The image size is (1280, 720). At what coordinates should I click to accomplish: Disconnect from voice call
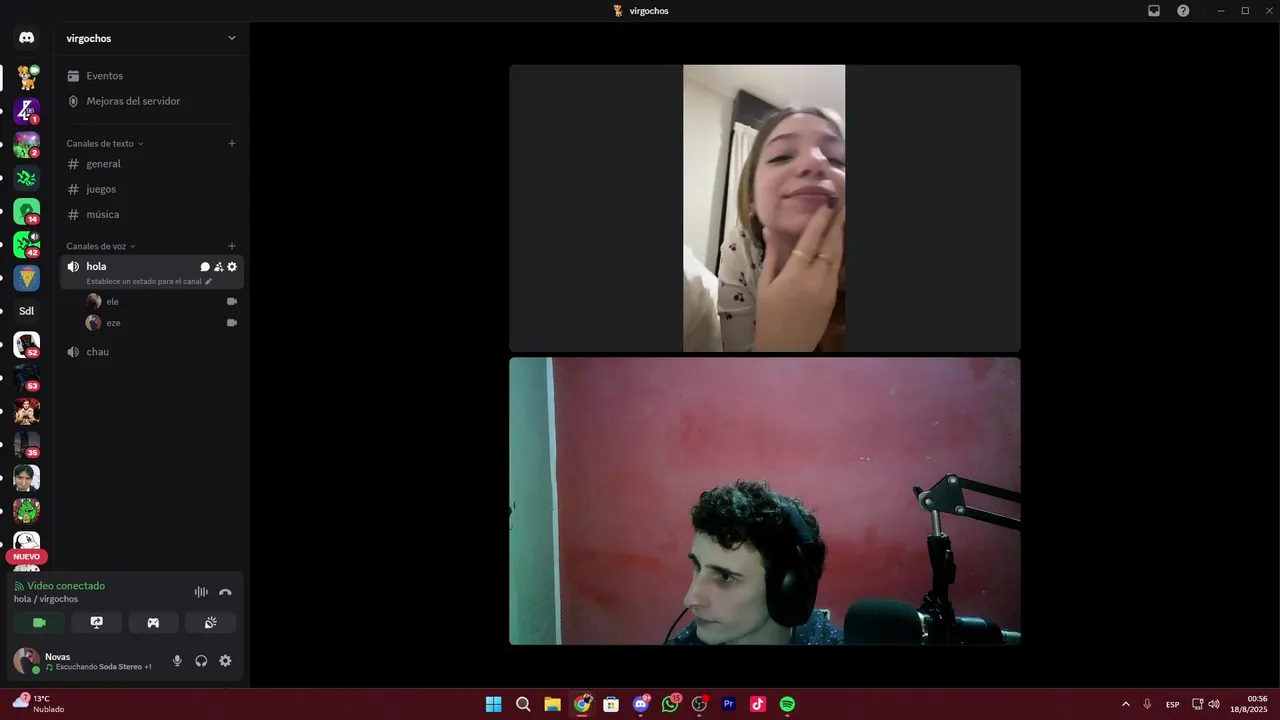(x=225, y=592)
